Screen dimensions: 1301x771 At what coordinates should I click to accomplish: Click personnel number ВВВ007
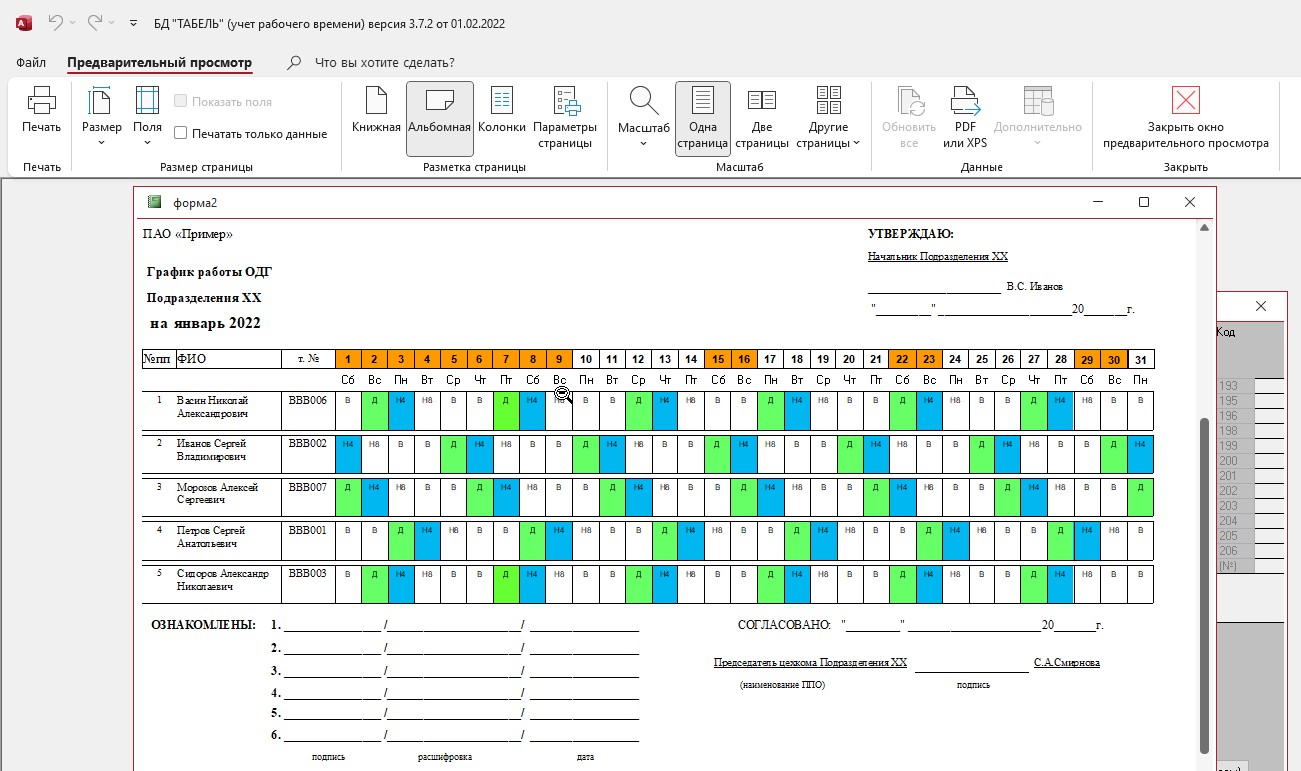tap(307, 487)
